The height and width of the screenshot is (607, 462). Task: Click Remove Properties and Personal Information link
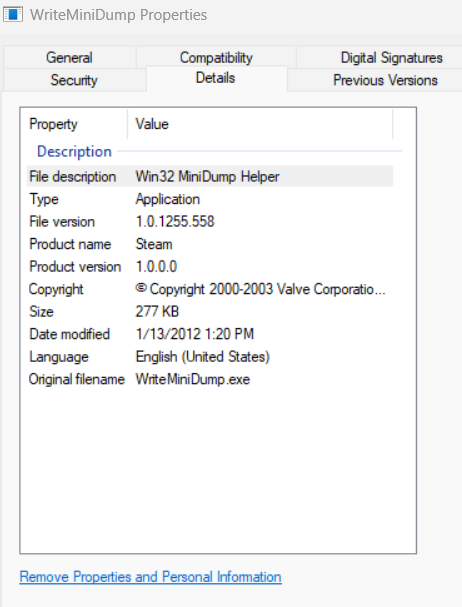click(x=150, y=577)
